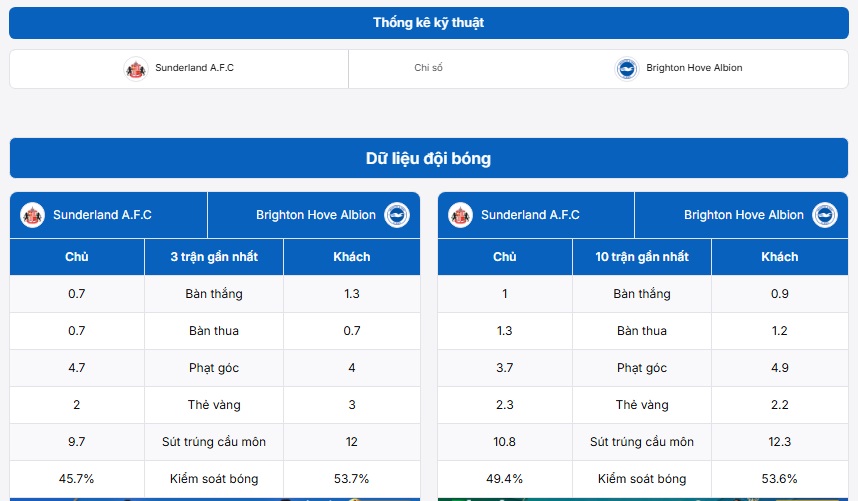
Task: Click 'Thẻ vàng' label in 10-match table
Action: pos(642,405)
